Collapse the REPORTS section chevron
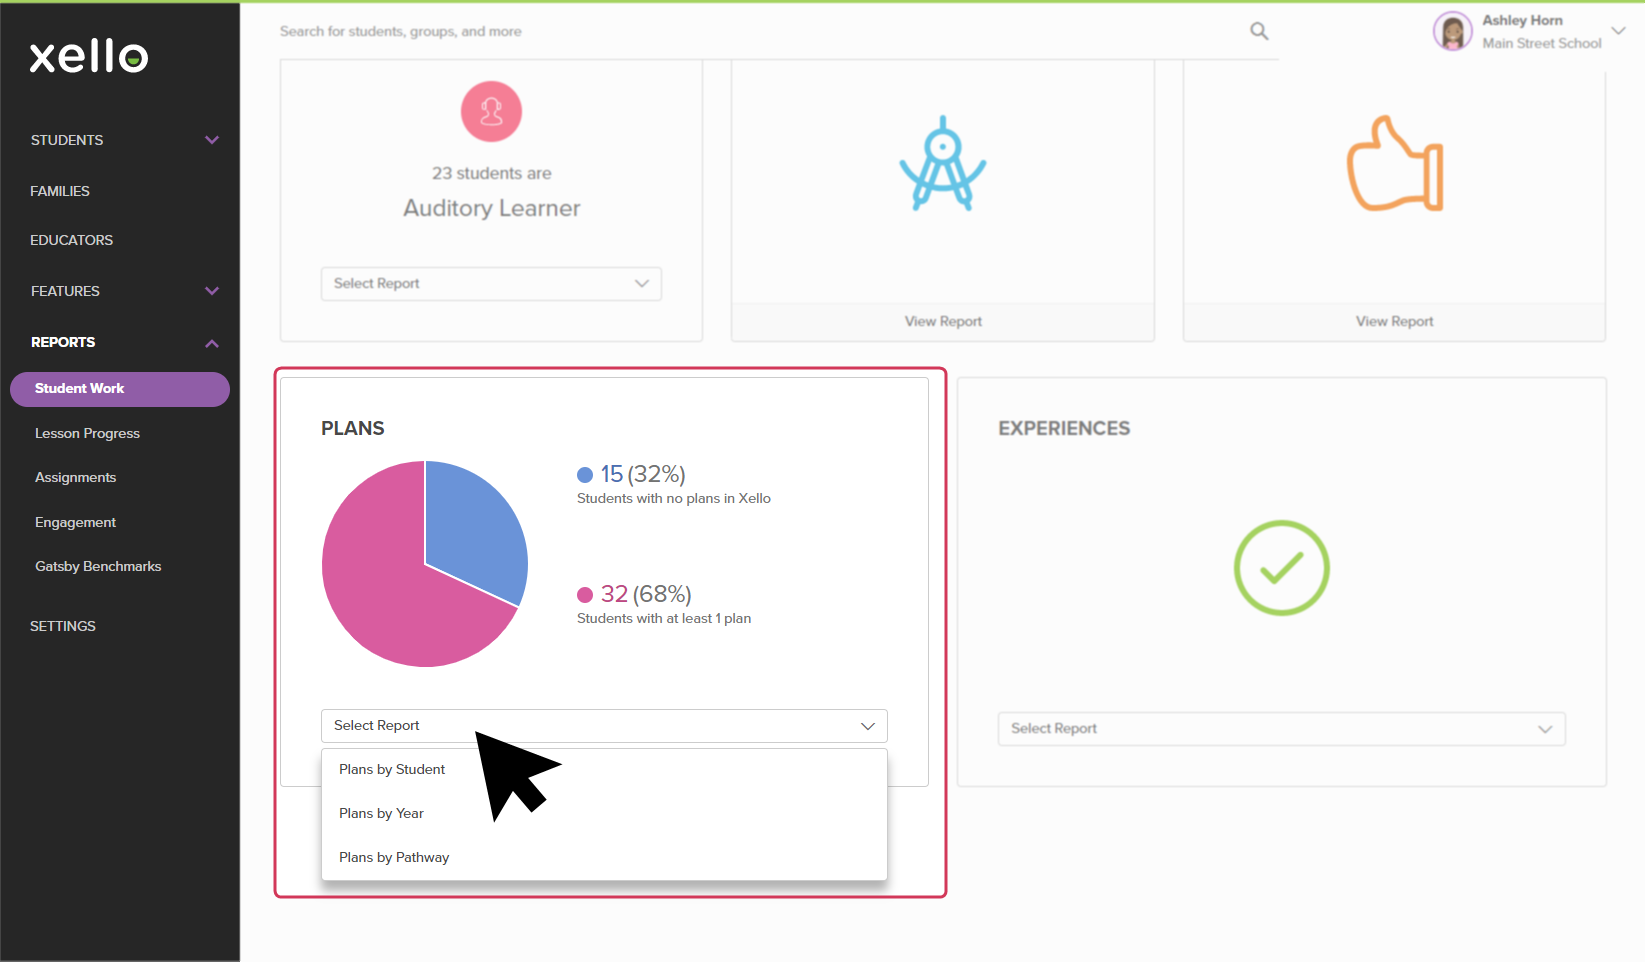The image size is (1645, 962). tap(211, 342)
